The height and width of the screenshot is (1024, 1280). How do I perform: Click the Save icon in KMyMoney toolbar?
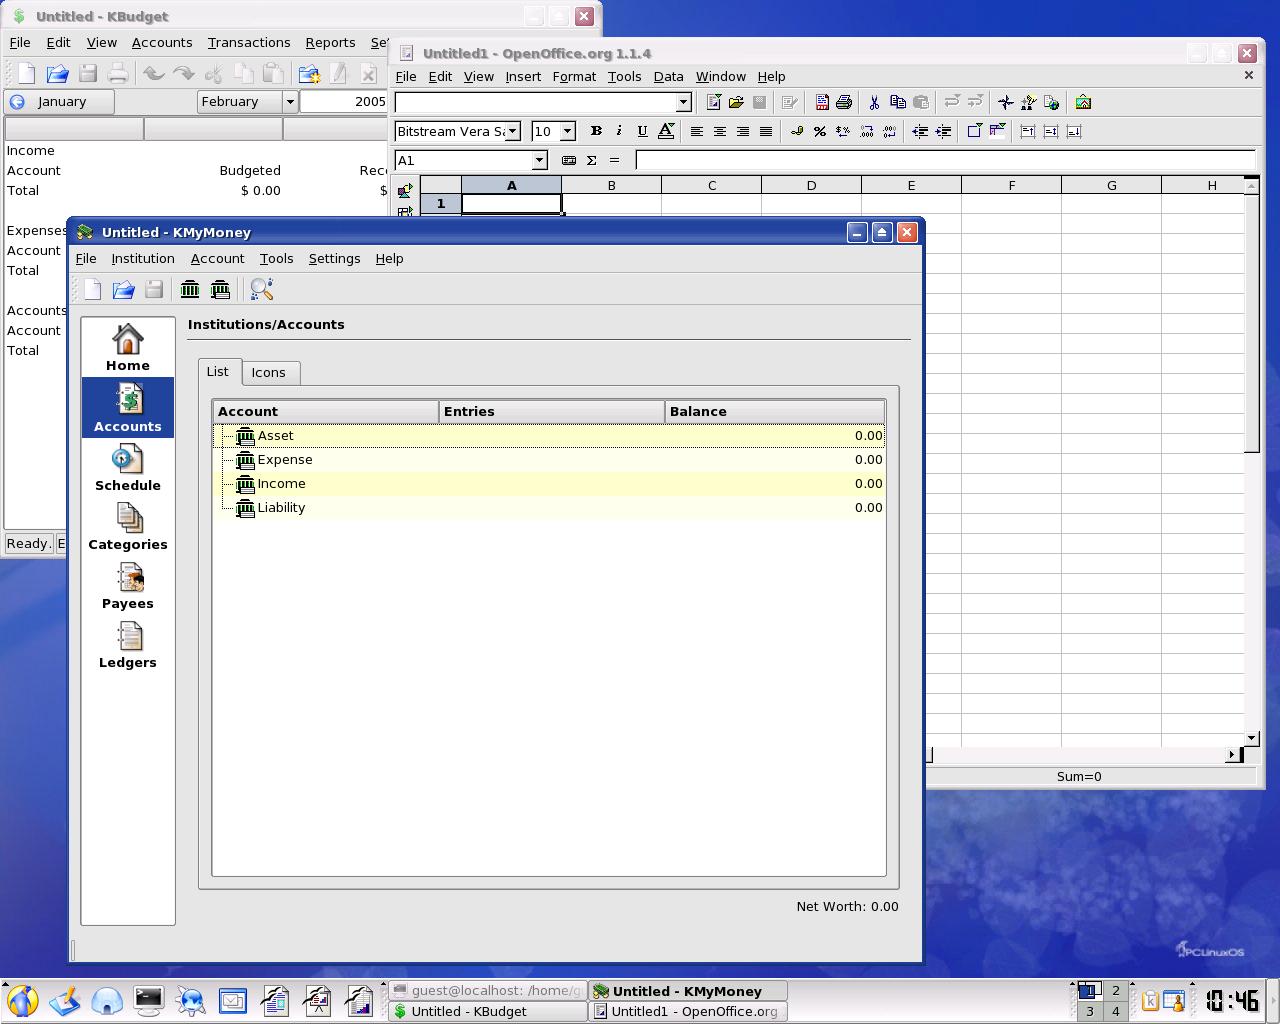click(154, 290)
